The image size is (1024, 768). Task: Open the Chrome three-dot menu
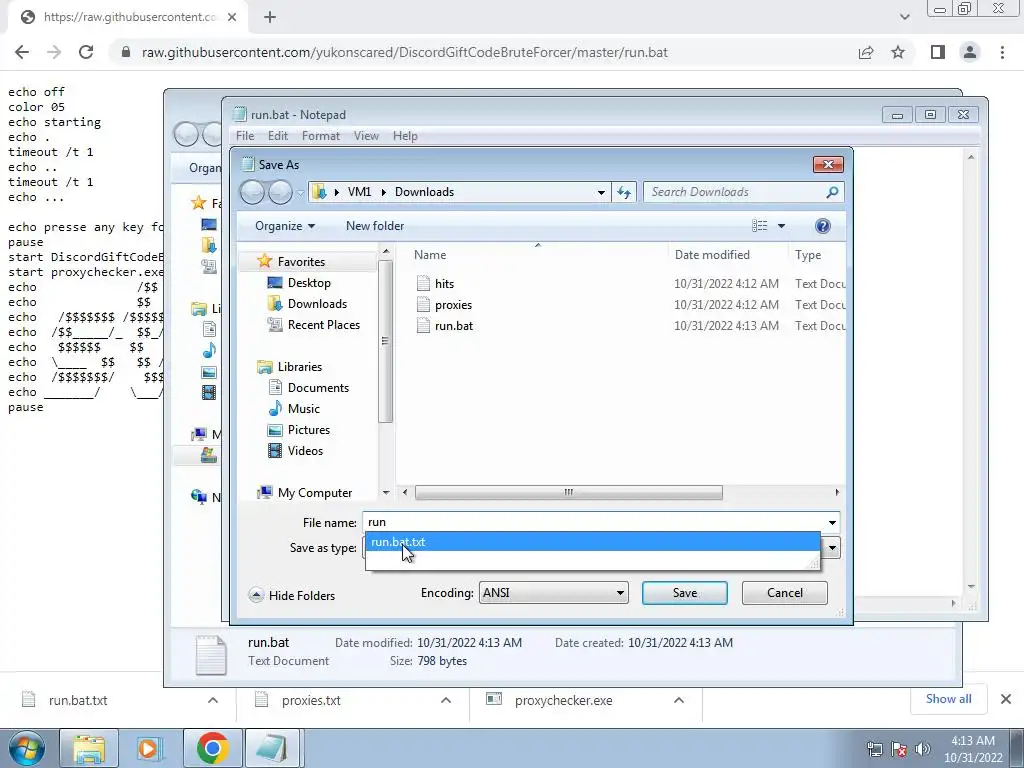pyautogui.click(x=1002, y=52)
